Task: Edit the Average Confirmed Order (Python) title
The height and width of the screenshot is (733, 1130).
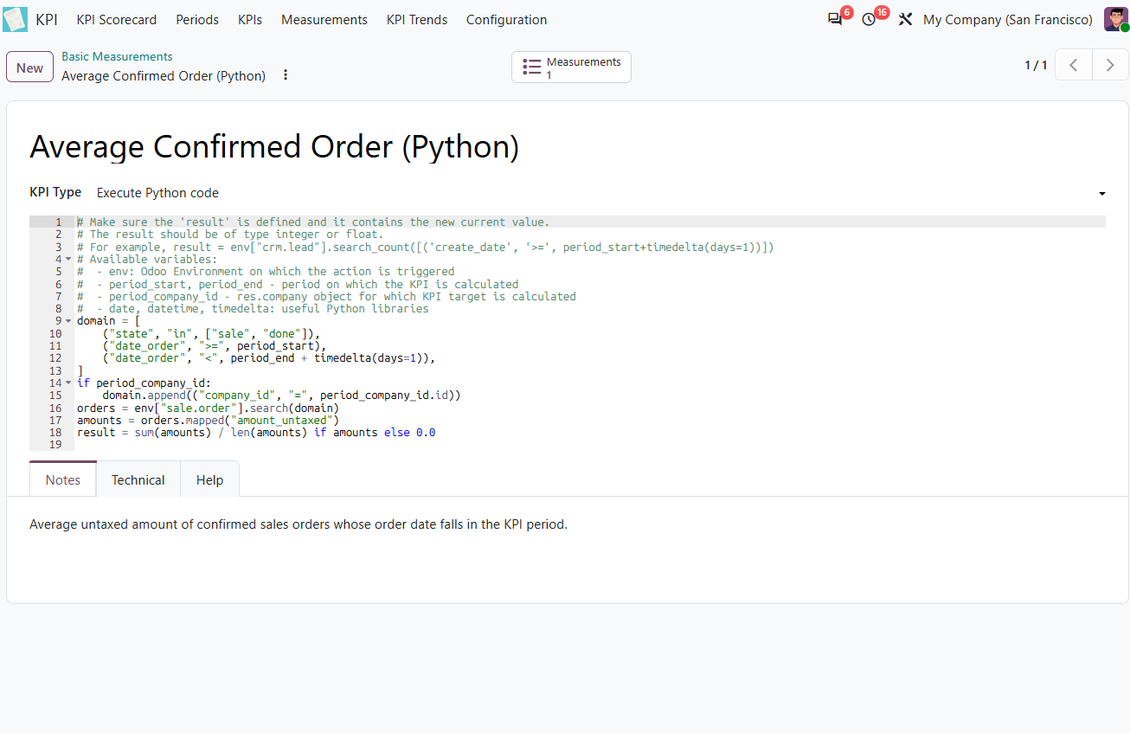Action: coord(274,147)
